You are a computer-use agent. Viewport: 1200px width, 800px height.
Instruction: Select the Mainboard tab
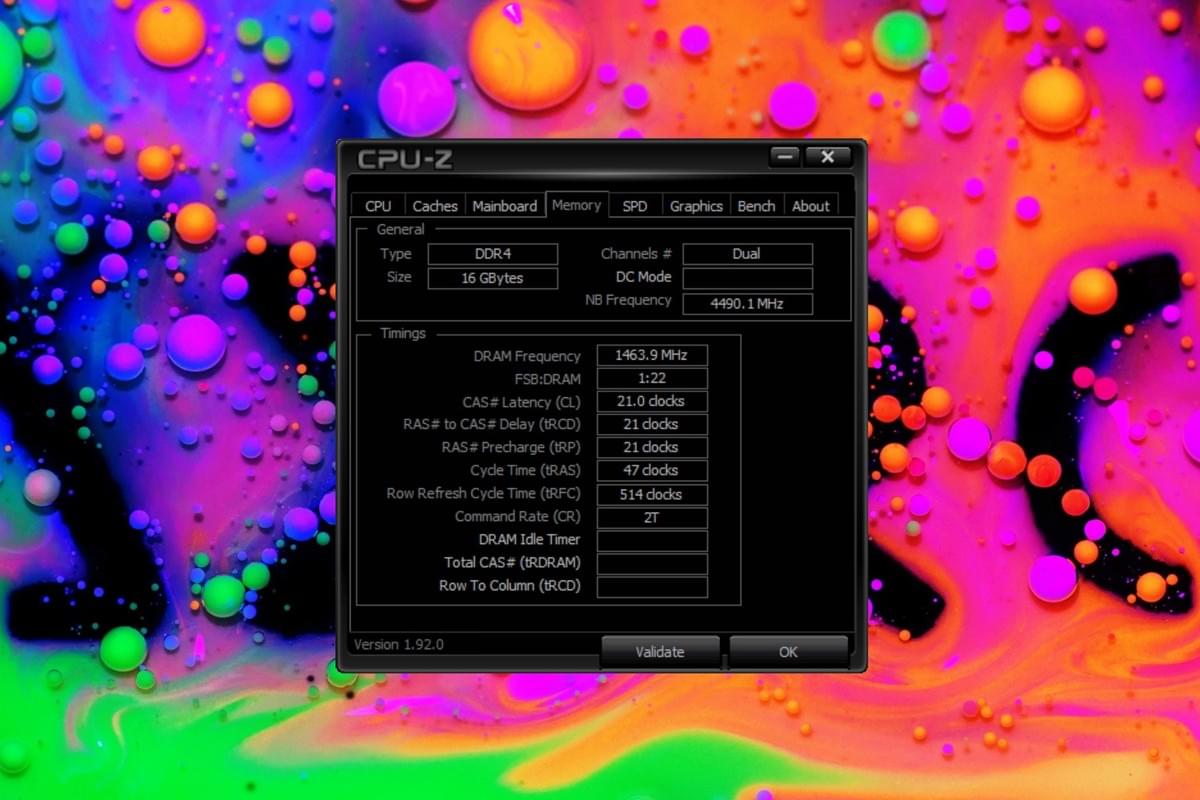pos(505,206)
